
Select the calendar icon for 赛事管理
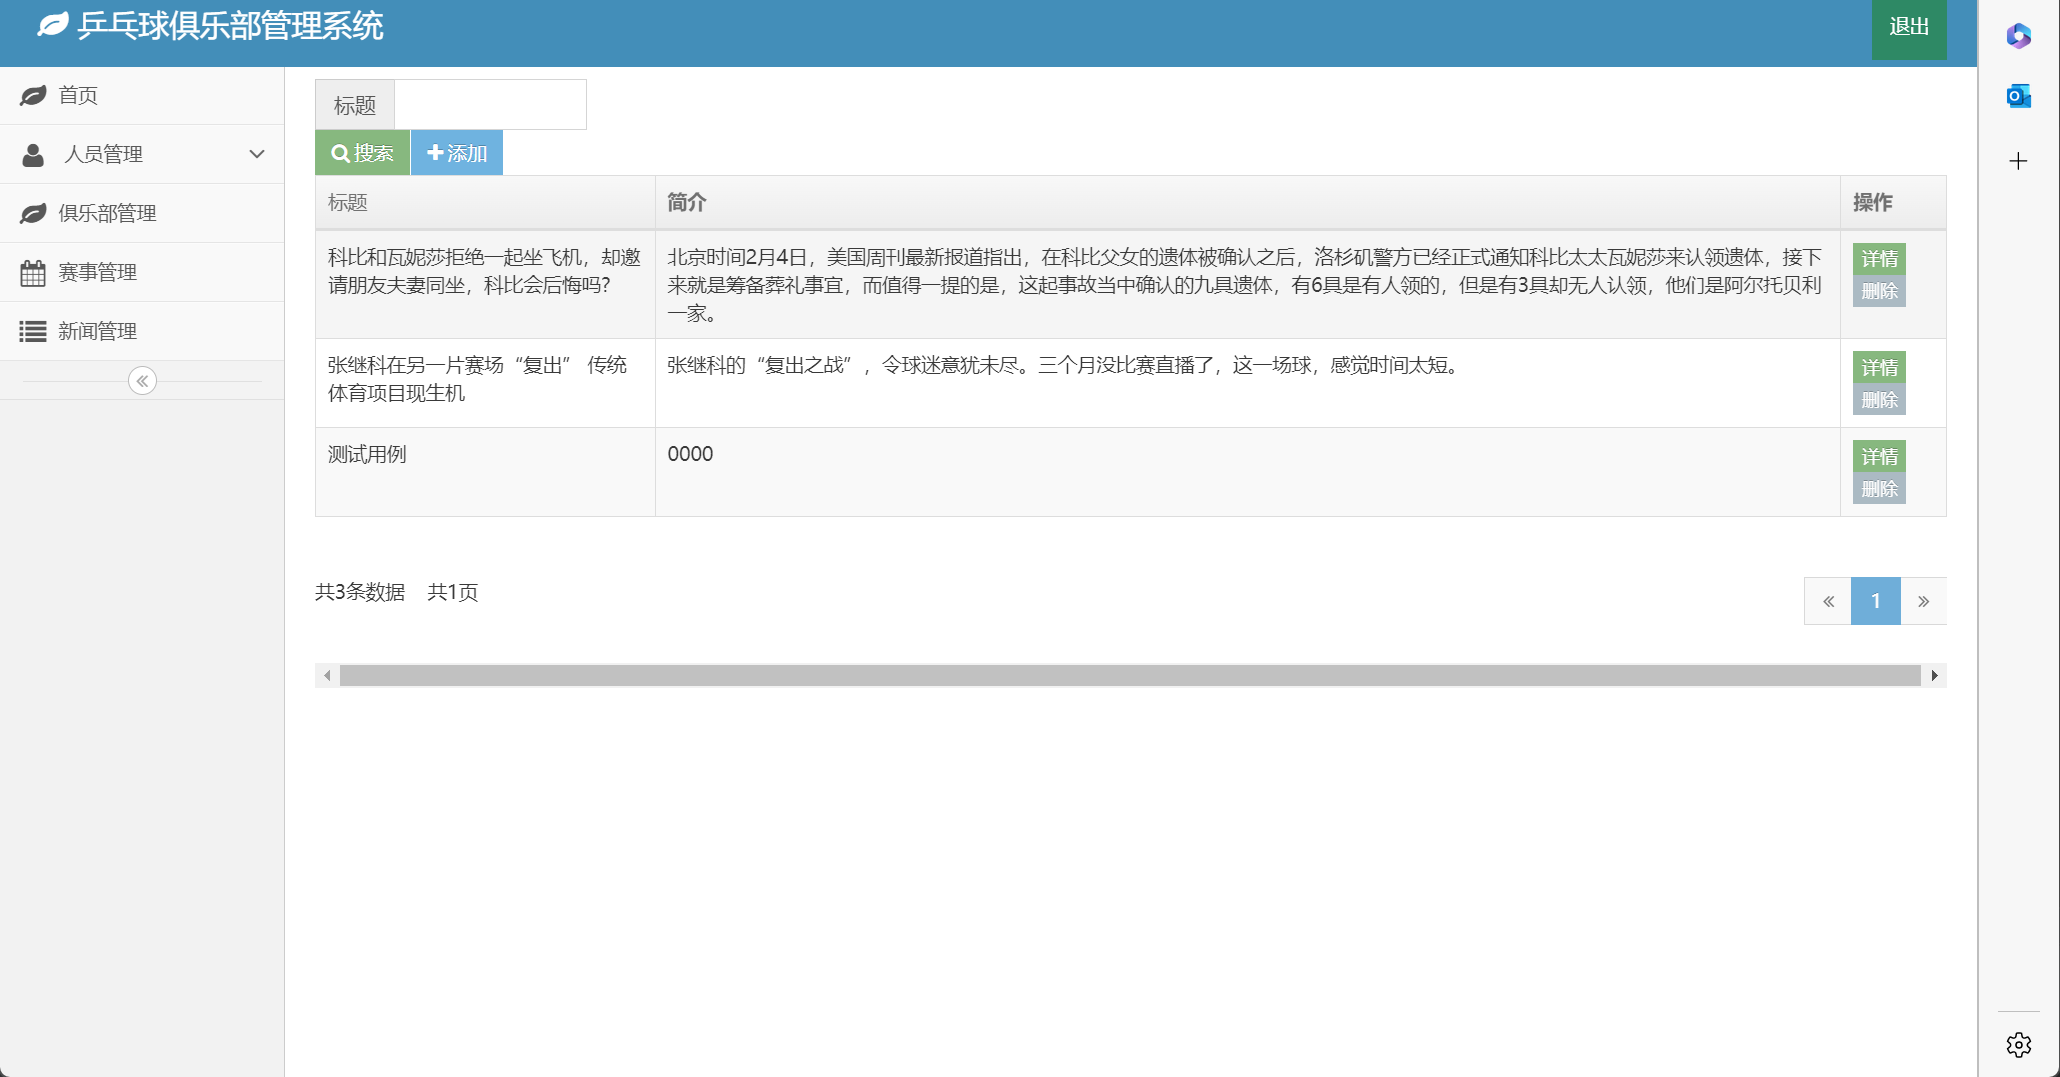coord(34,271)
